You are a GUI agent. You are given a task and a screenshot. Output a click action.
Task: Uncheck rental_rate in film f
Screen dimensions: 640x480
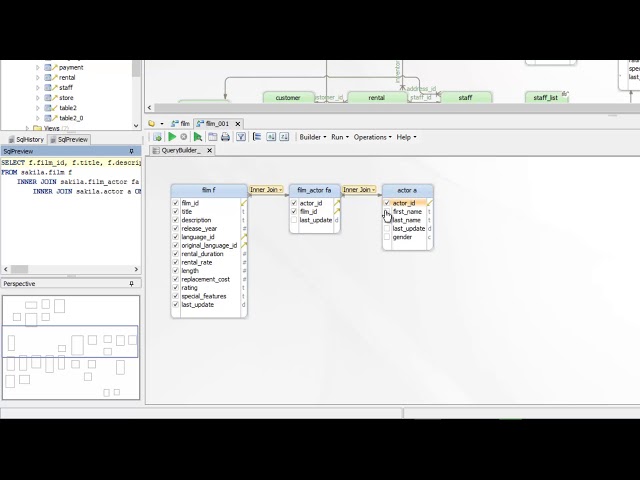[x=176, y=262]
